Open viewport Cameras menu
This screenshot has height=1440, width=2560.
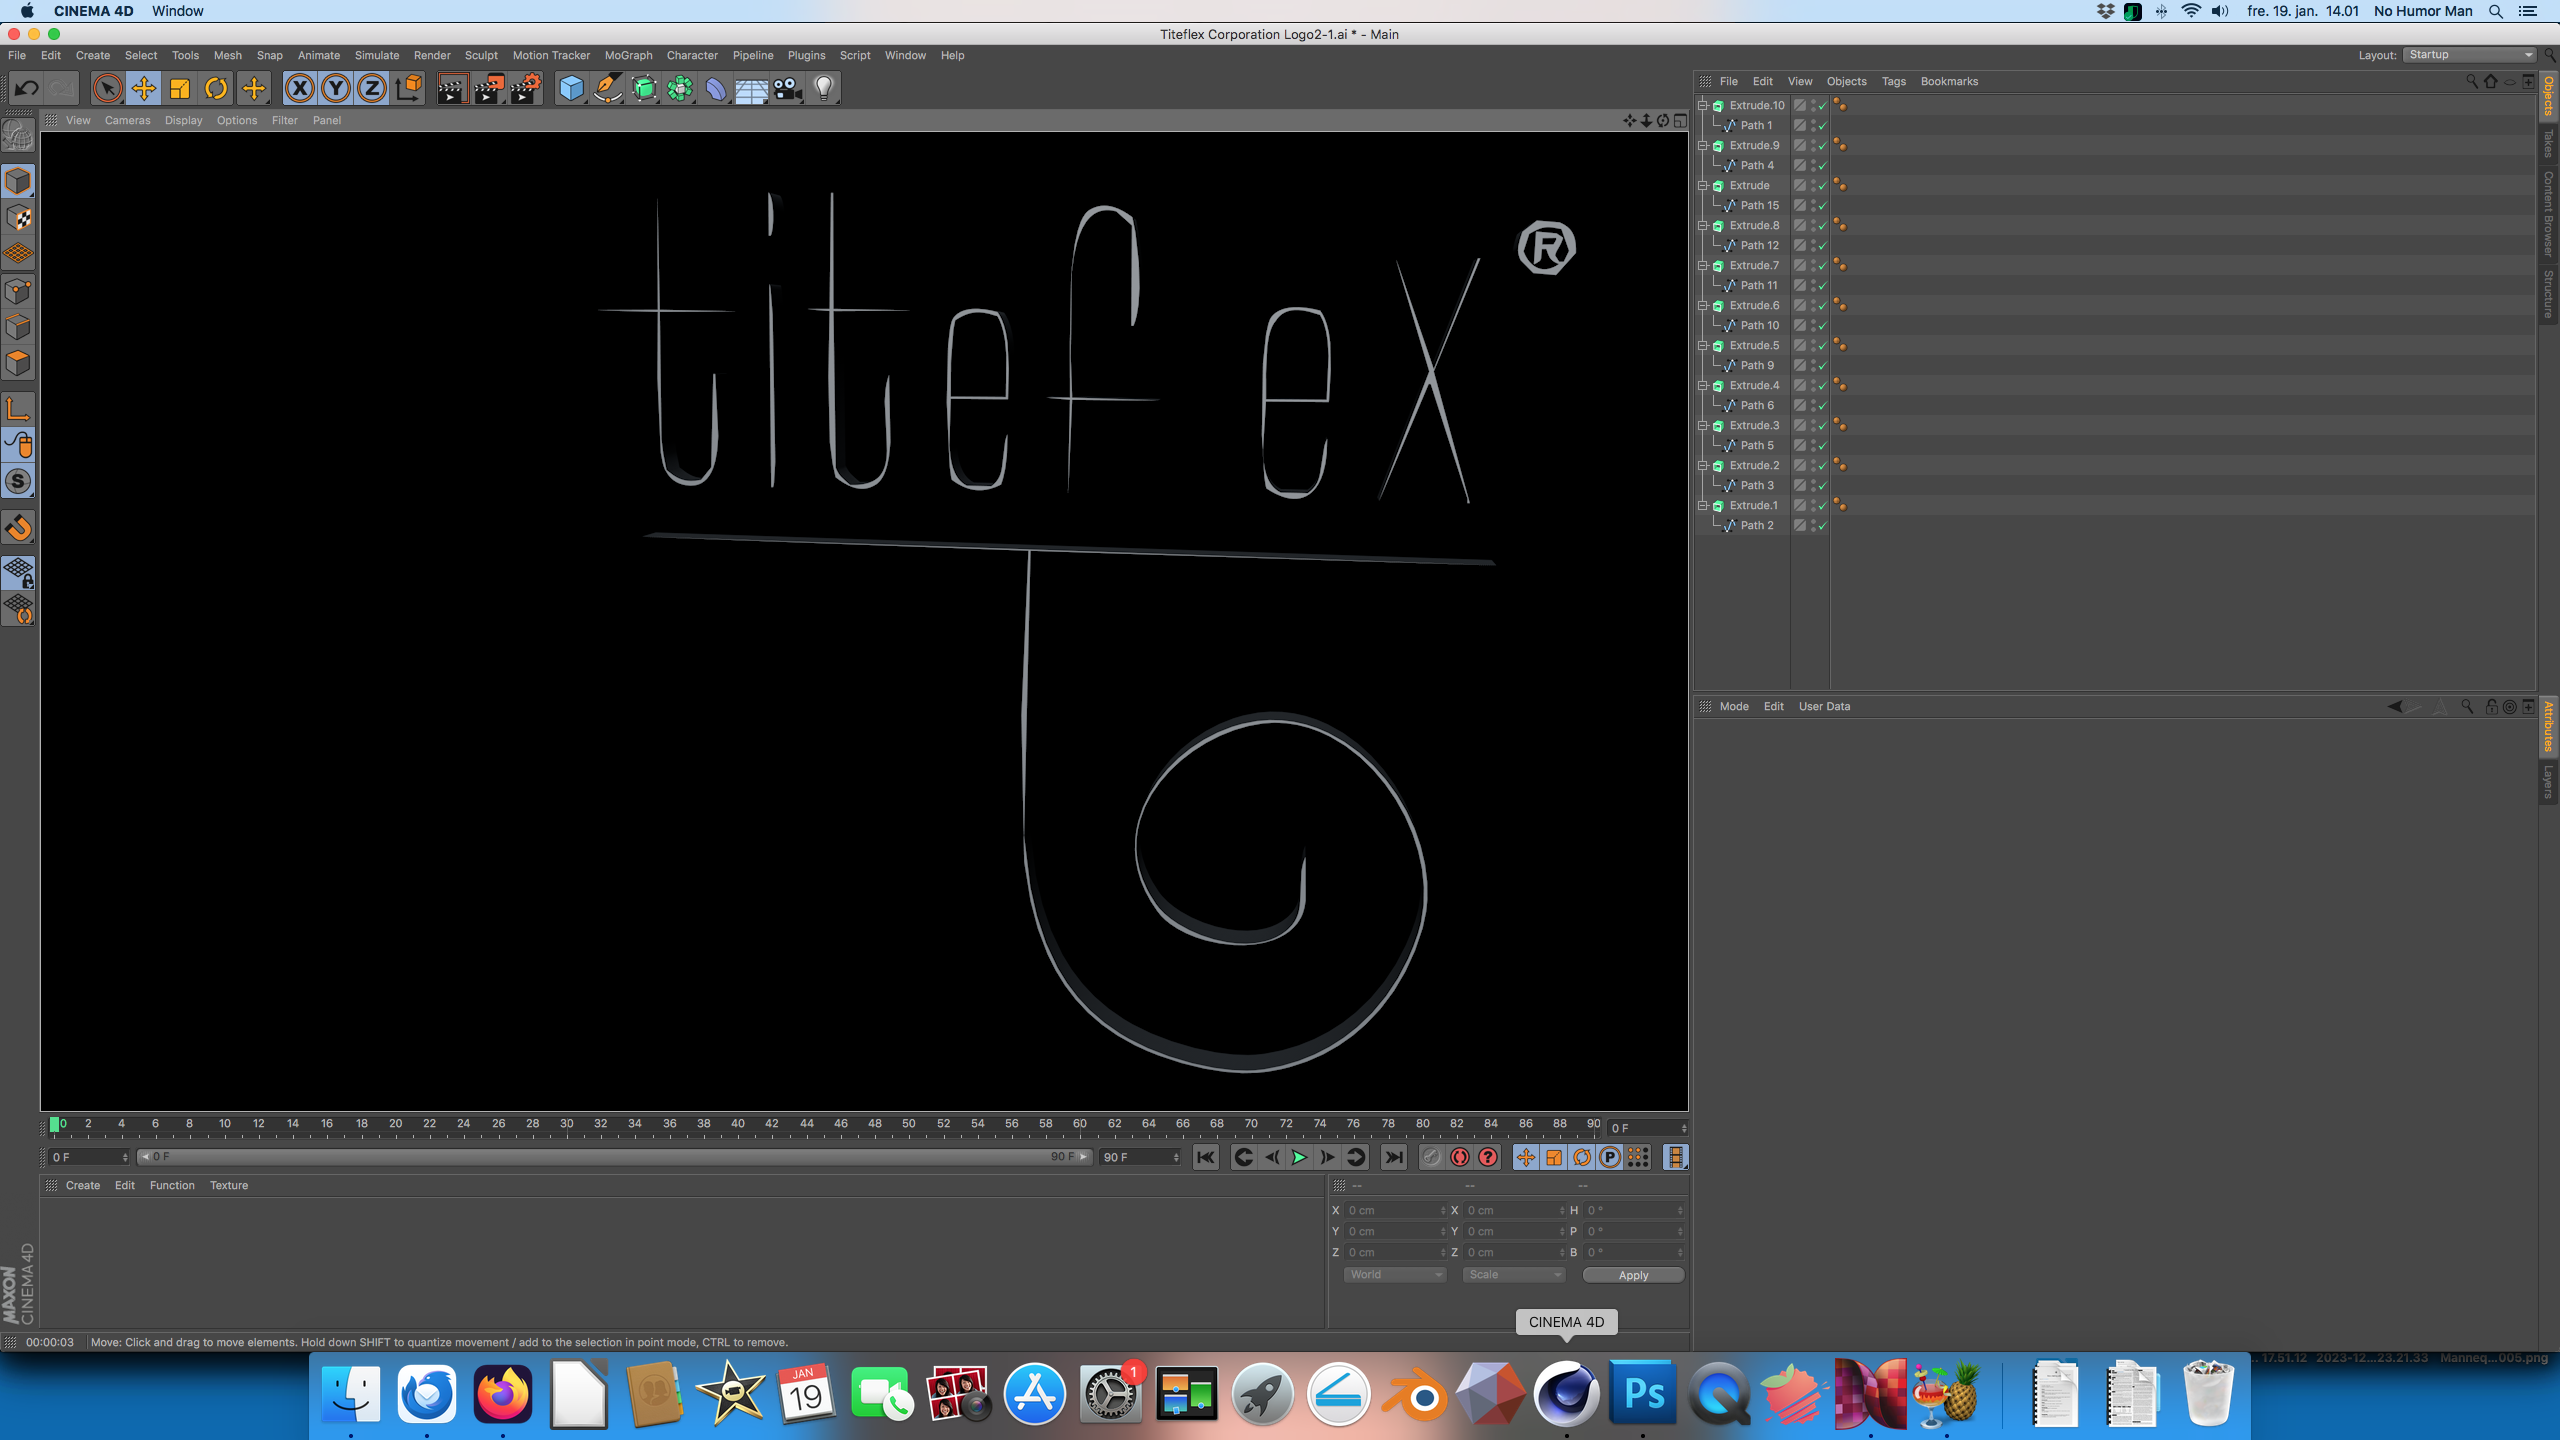point(127,120)
